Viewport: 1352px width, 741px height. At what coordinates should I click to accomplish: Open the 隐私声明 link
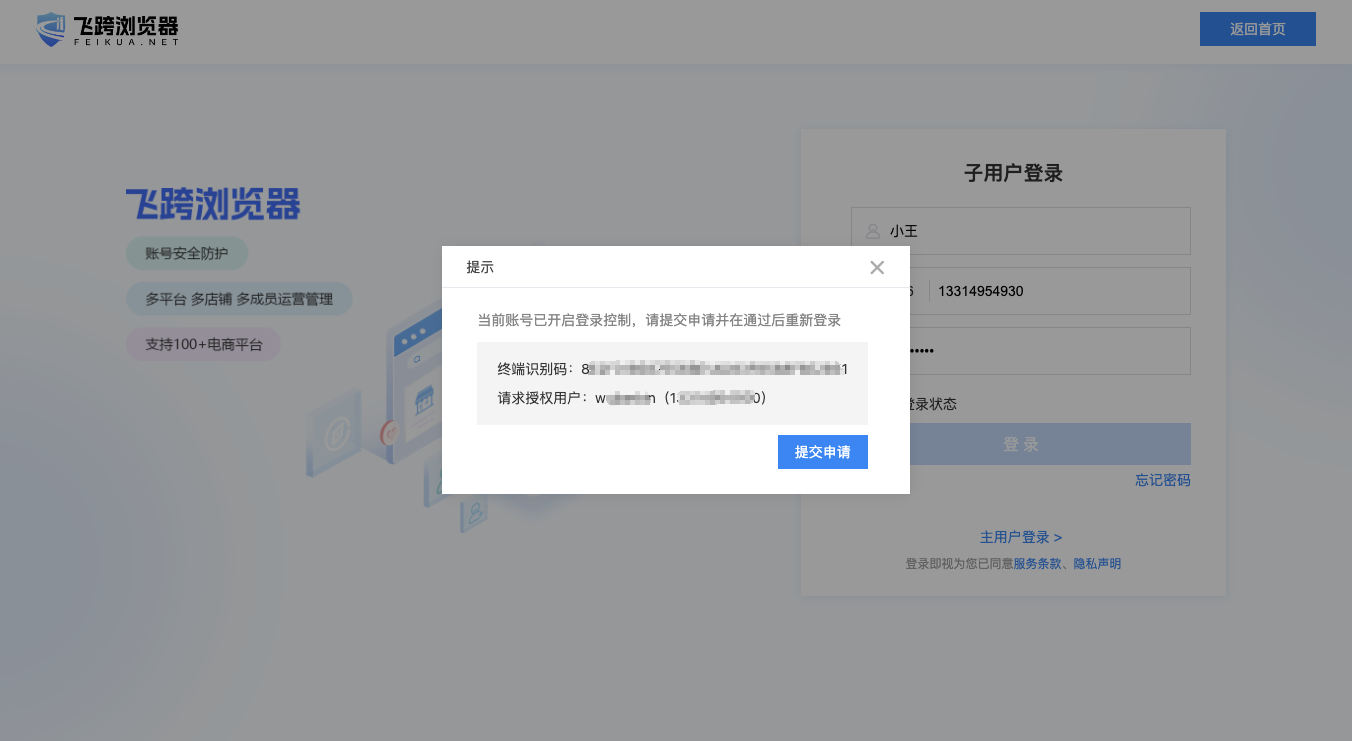click(x=1097, y=564)
